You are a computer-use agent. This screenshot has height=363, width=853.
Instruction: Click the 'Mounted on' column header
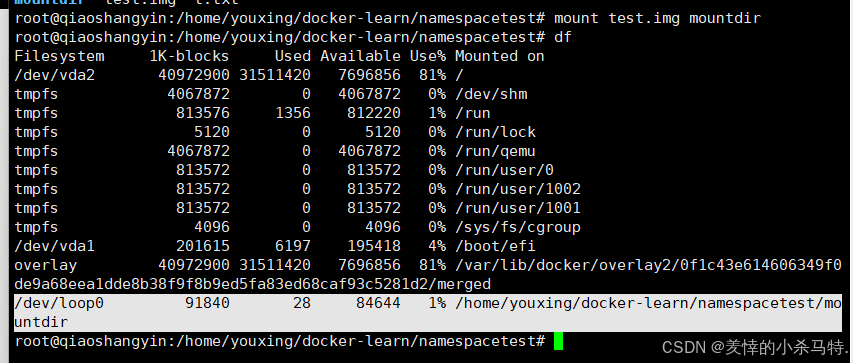499,56
